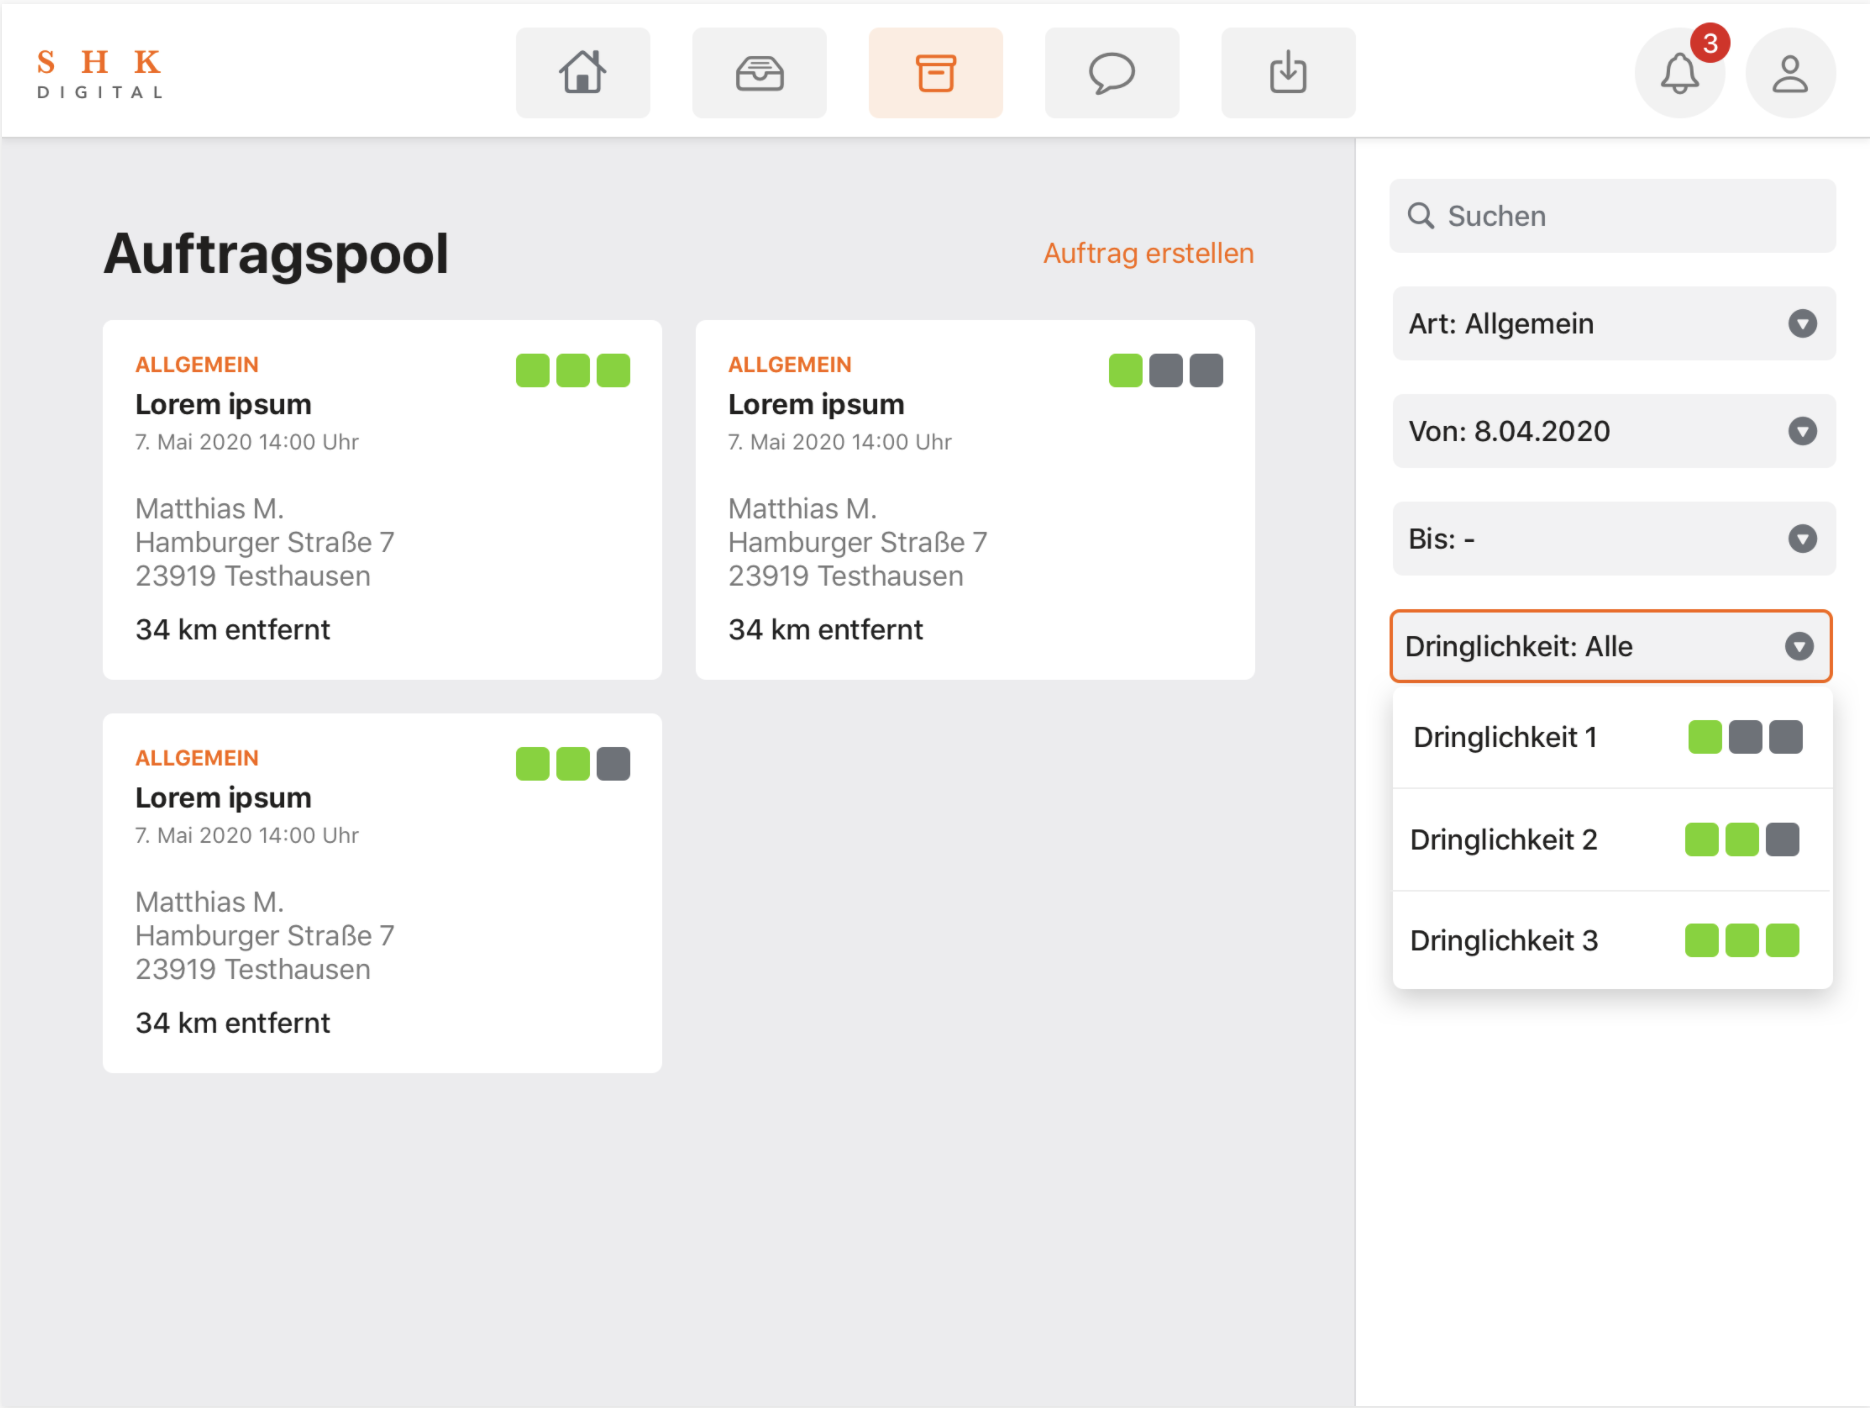Go to the home page icon
Screen dimensions: 1870x1408
point(583,73)
